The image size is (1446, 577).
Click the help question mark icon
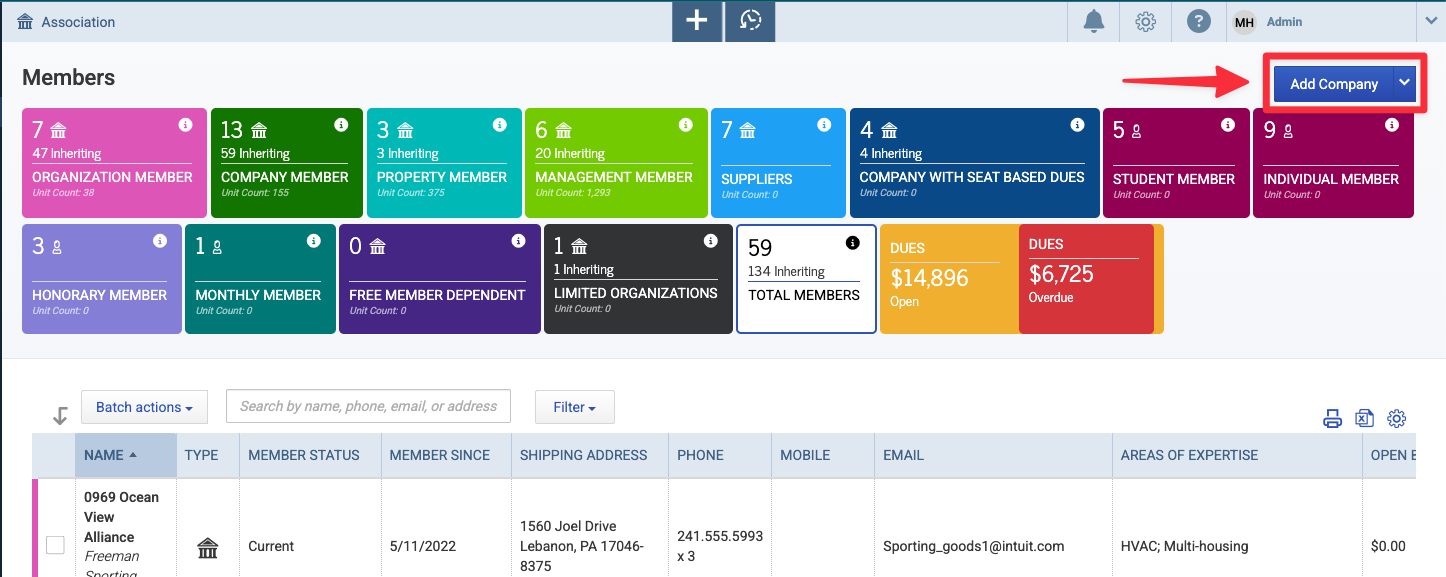1198,21
